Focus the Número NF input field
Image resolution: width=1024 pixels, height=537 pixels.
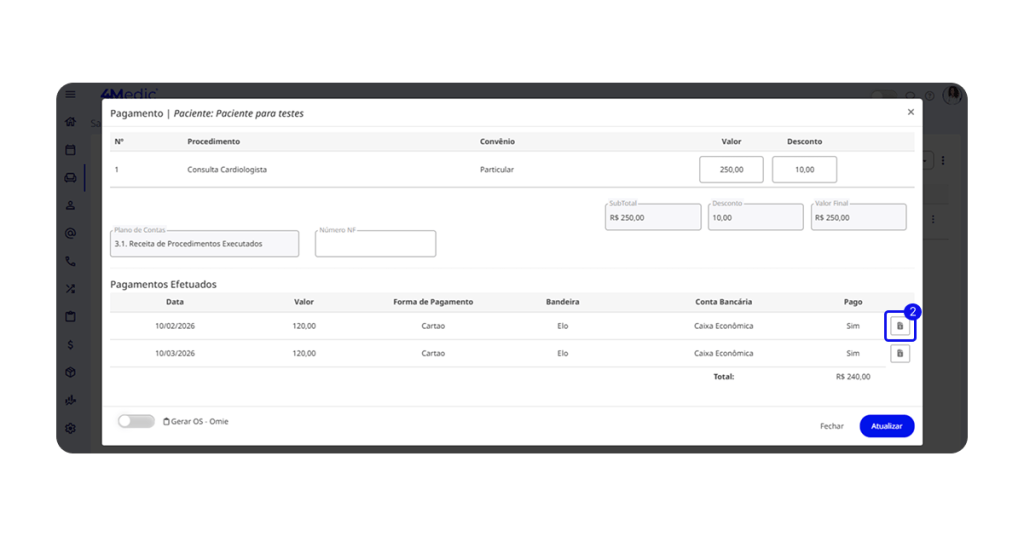coord(375,243)
